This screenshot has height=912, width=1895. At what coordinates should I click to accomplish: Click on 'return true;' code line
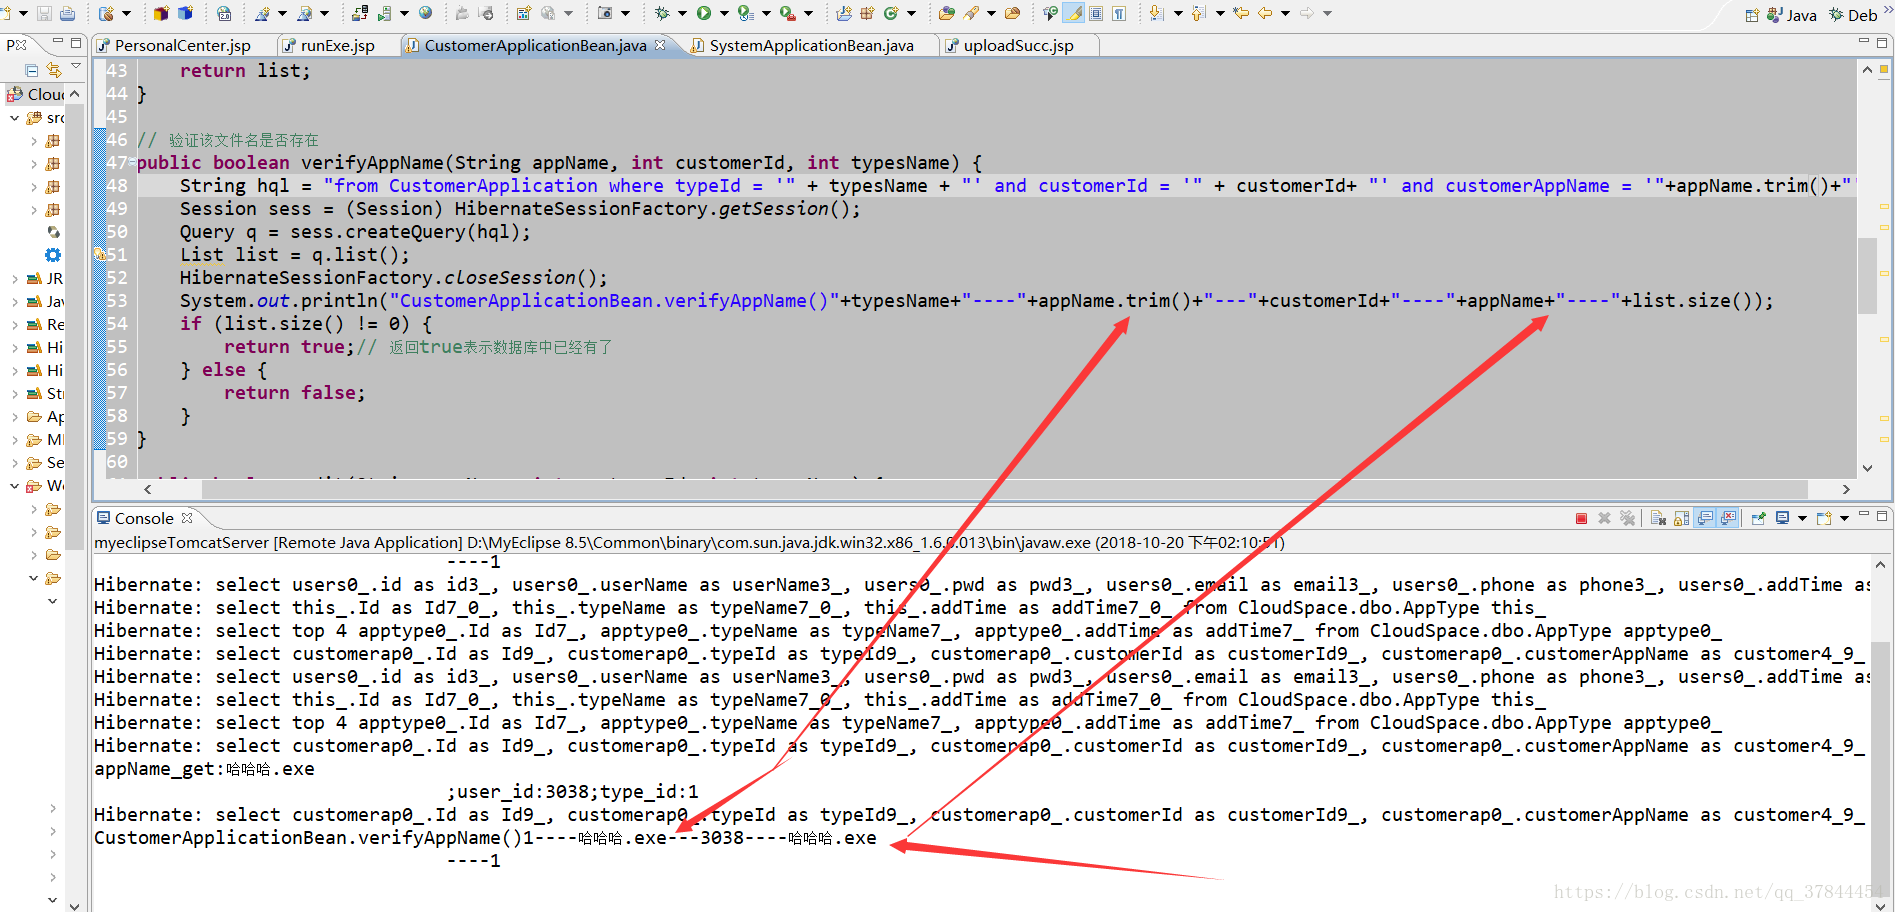(289, 347)
